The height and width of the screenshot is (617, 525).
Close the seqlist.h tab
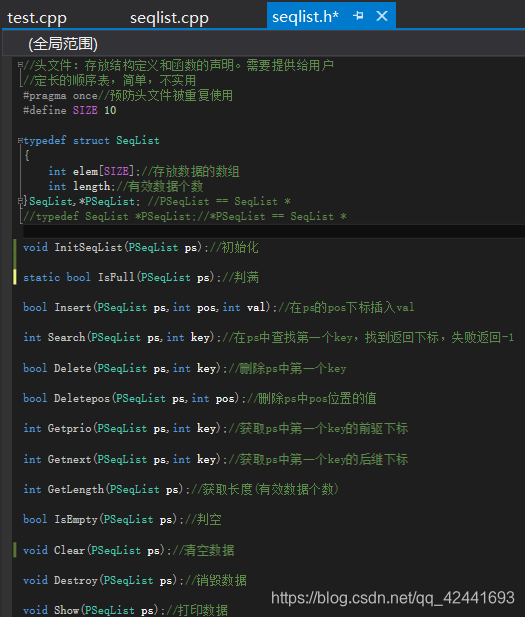pos(382,16)
